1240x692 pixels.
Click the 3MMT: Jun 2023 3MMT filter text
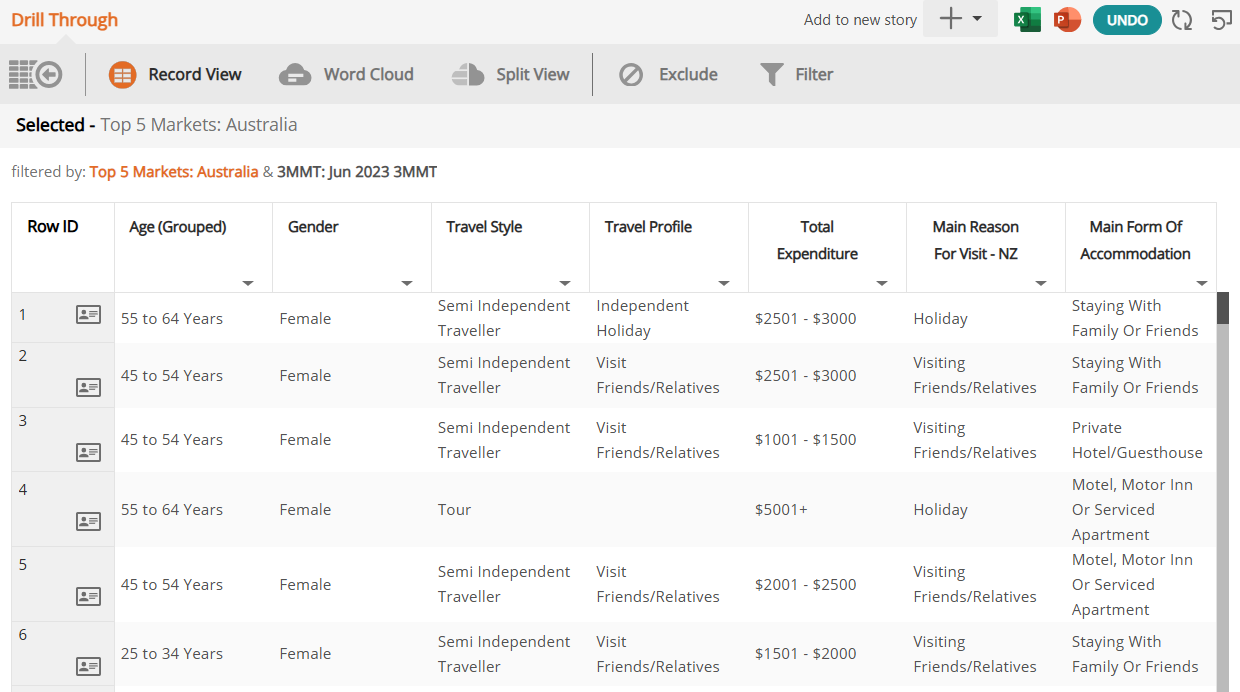(x=357, y=172)
